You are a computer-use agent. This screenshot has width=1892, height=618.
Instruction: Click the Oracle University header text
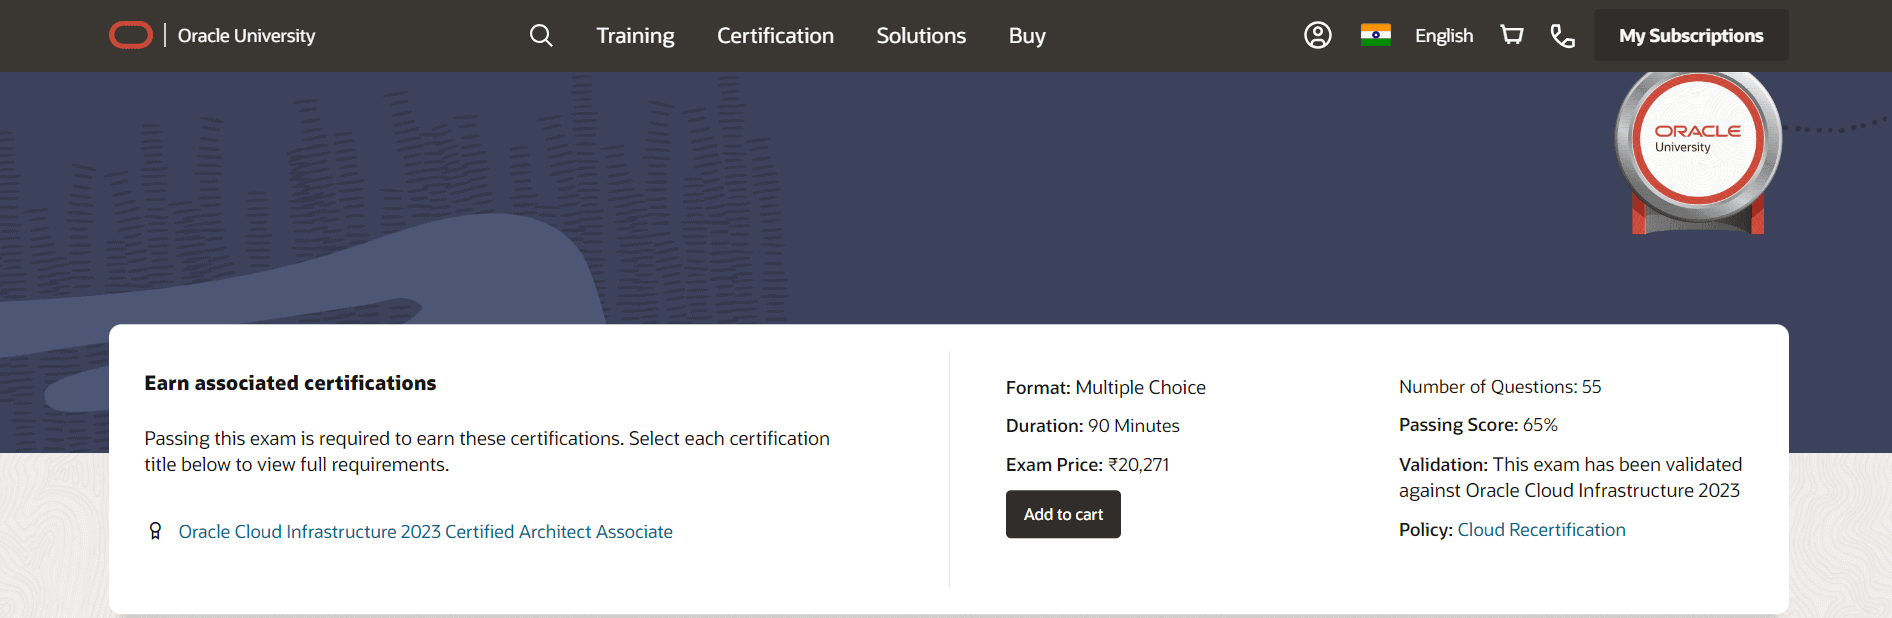tap(246, 36)
